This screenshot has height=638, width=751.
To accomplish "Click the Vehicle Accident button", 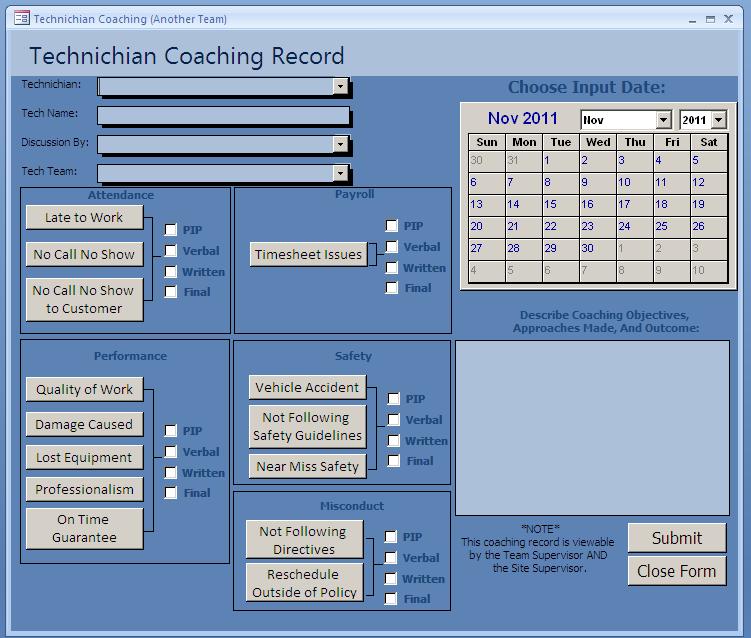I will [x=307, y=387].
